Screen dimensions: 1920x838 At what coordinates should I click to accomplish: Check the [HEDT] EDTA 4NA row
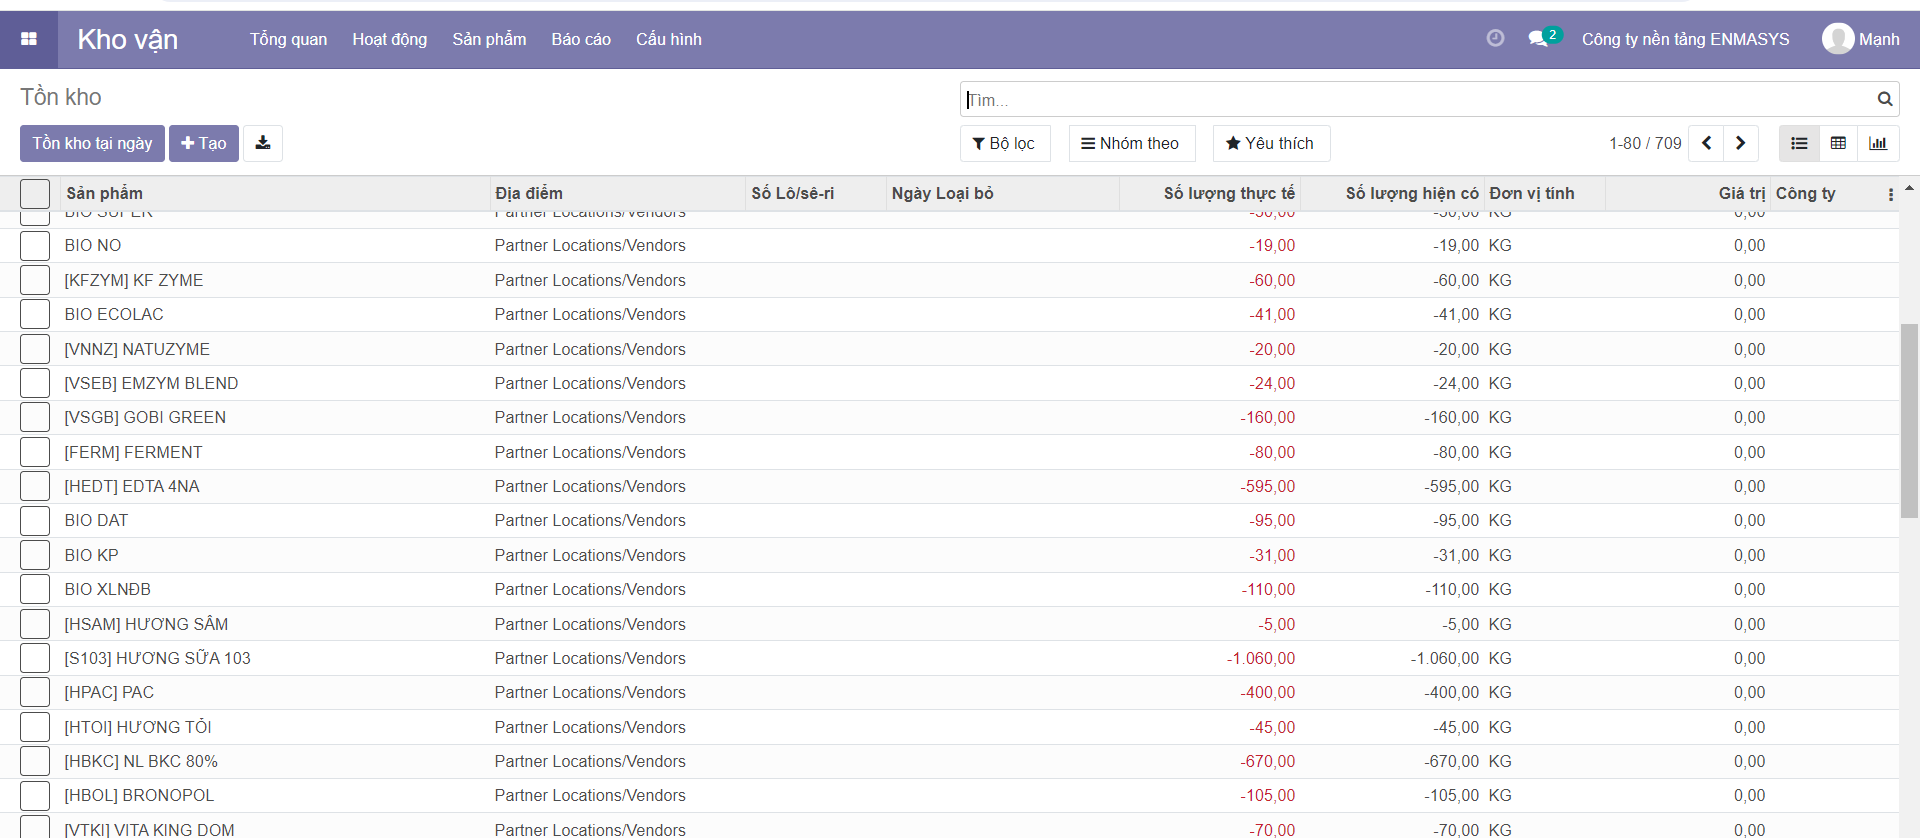point(35,486)
